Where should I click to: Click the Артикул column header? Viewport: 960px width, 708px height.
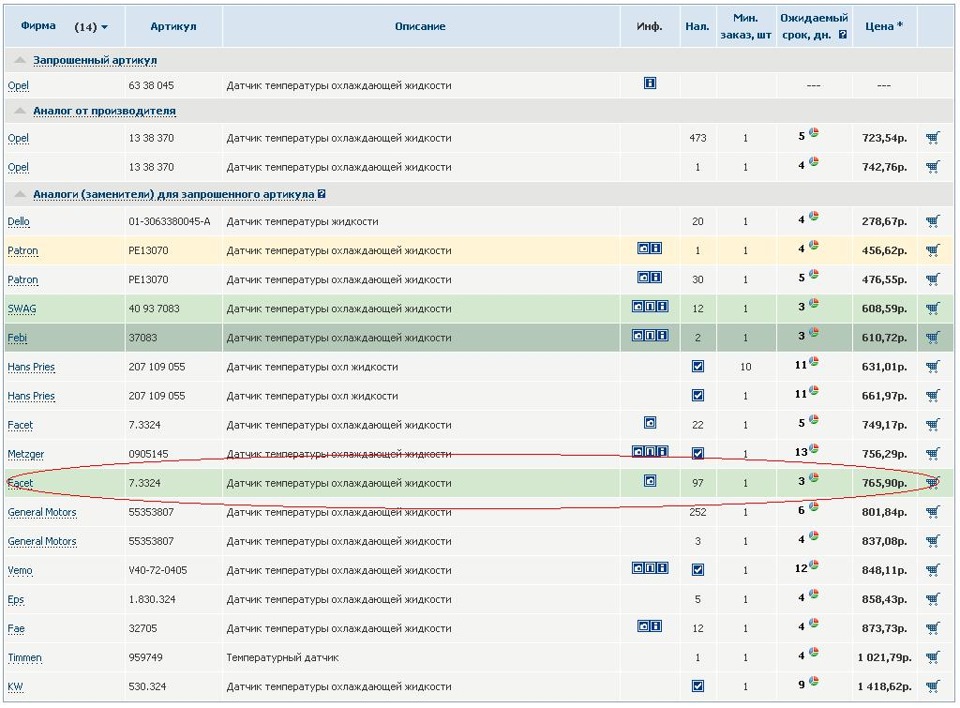[x=172, y=26]
